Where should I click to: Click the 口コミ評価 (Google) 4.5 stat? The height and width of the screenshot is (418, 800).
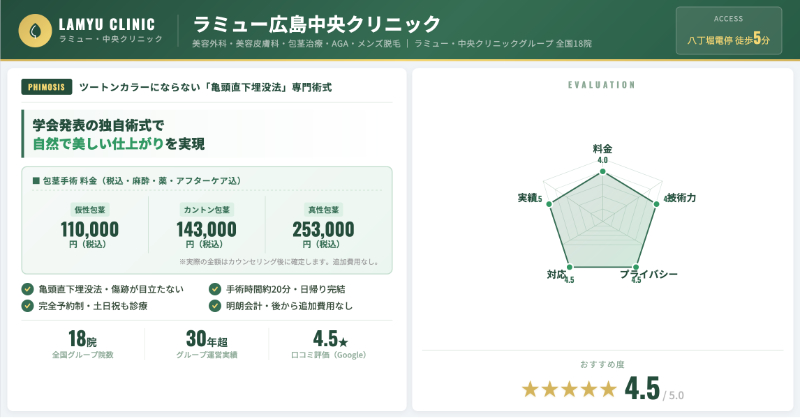click(331, 343)
